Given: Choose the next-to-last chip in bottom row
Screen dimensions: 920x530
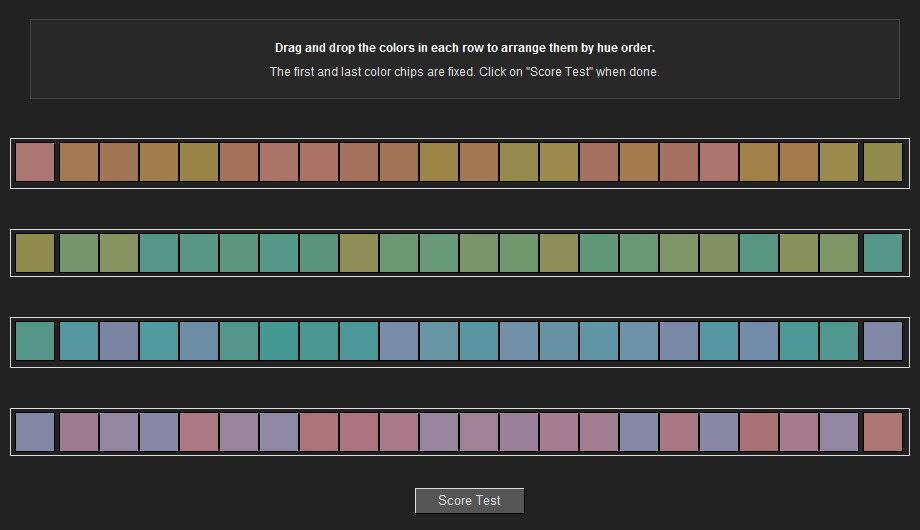Looking at the screenshot, I should point(839,432).
